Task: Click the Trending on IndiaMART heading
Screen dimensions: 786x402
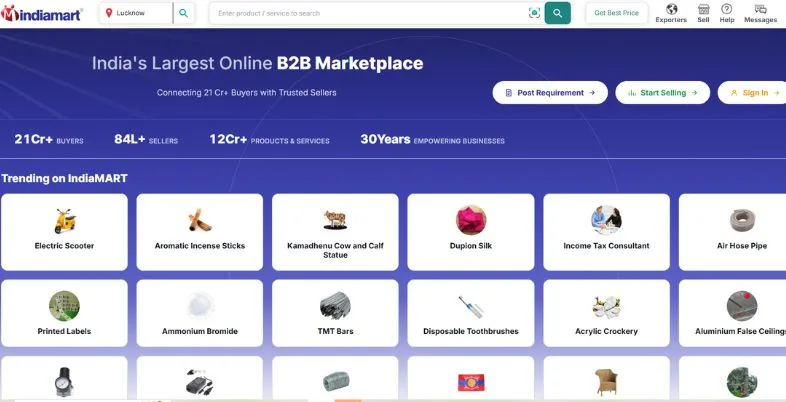Action: (x=64, y=178)
